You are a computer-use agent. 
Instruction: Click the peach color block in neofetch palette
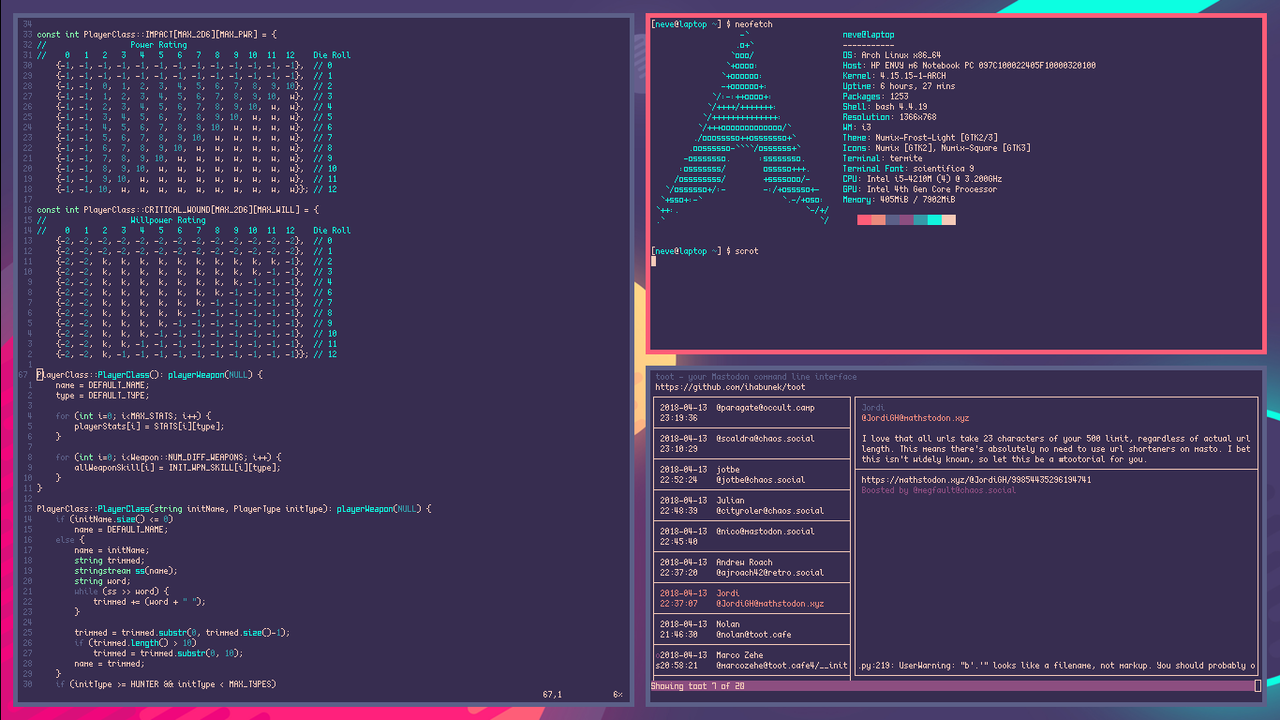point(948,220)
